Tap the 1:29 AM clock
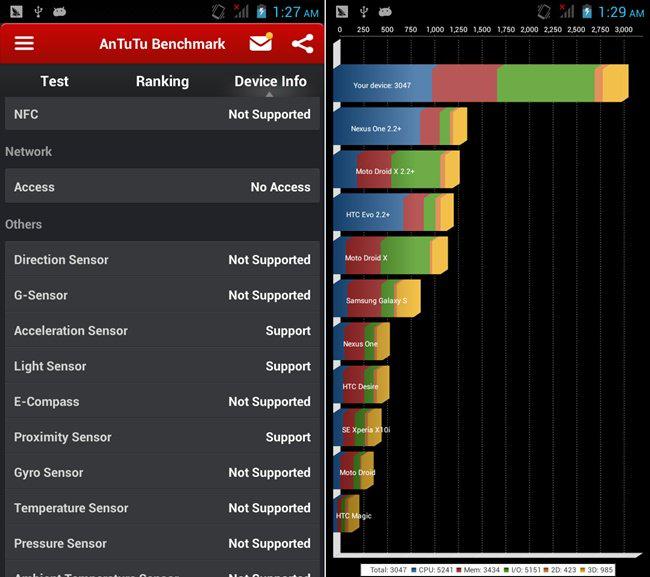Viewport: 650px width, 577px height. 621,12
